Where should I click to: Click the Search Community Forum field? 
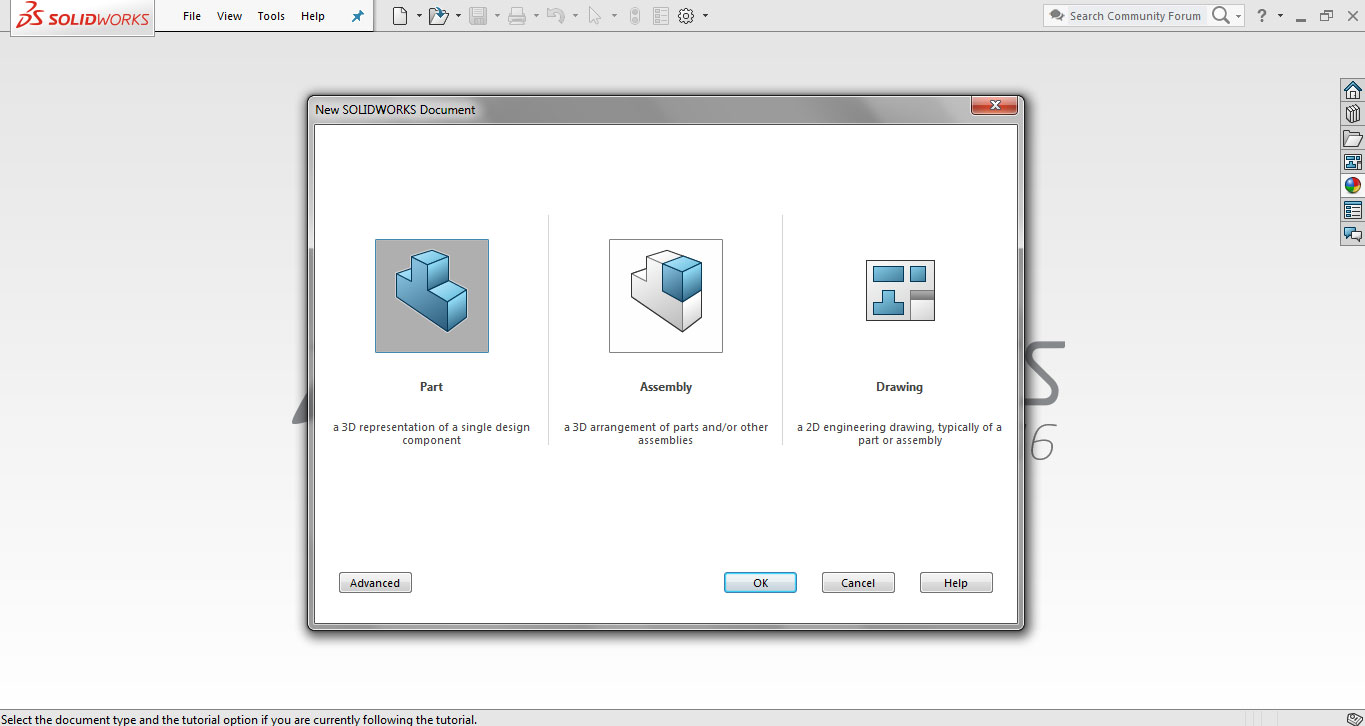1135,16
